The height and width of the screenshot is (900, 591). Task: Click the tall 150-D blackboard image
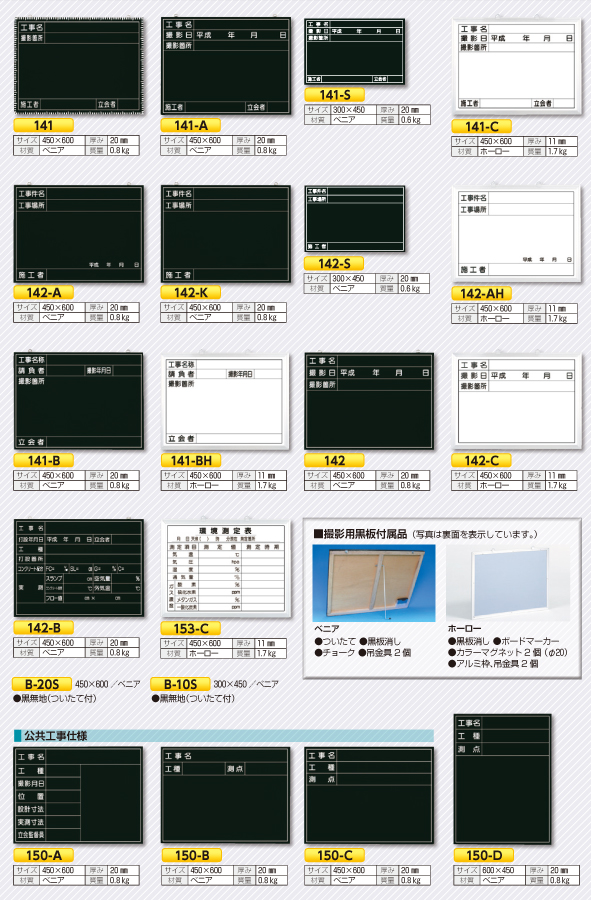[503, 779]
